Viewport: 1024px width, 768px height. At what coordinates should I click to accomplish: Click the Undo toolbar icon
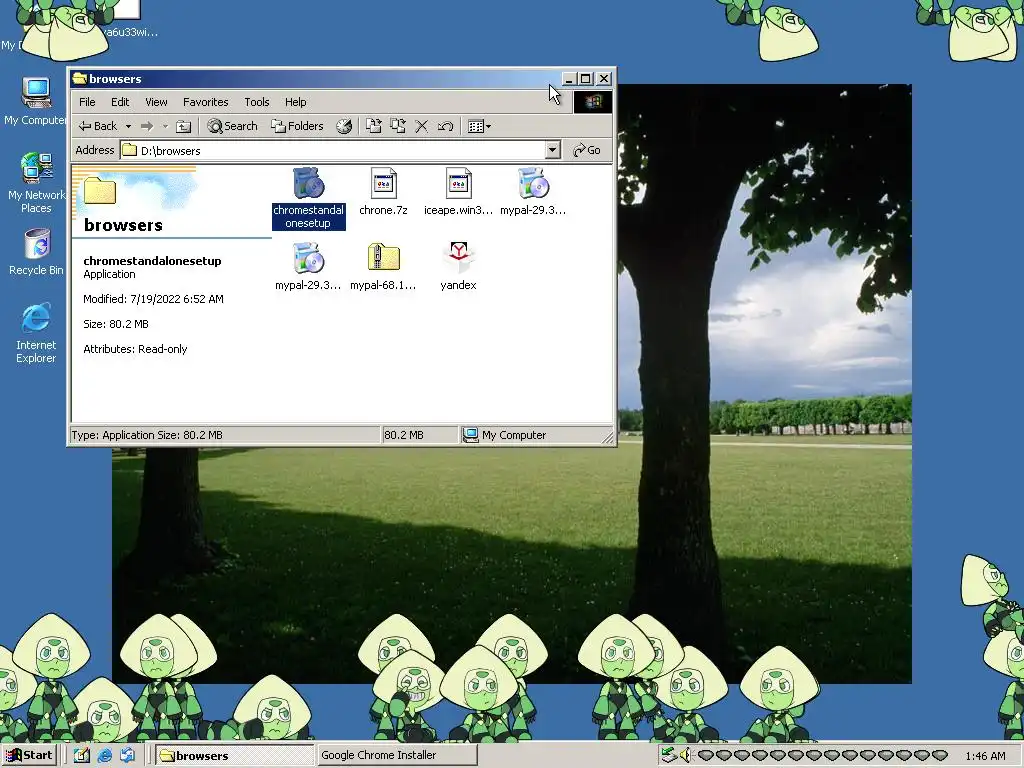[x=445, y=126]
